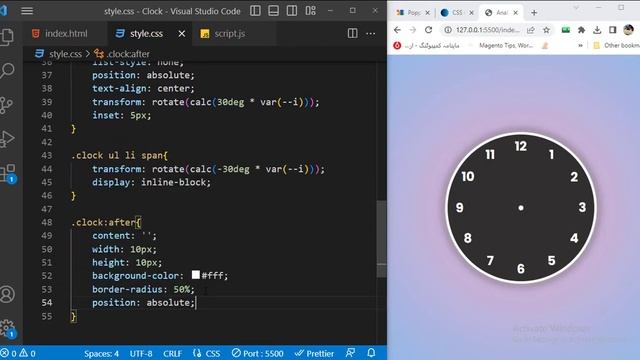Viewport: 640px width, 360px height.
Task: Toggle the secondary side bar layout icon
Action: [x=292, y=11]
